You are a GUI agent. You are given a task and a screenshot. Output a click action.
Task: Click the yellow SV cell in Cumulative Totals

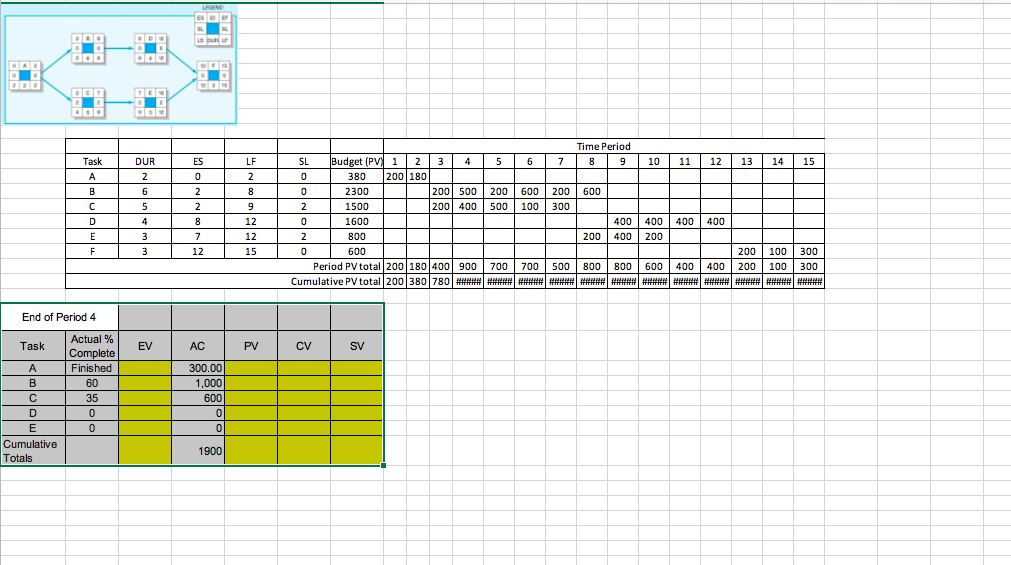(x=357, y=450)
